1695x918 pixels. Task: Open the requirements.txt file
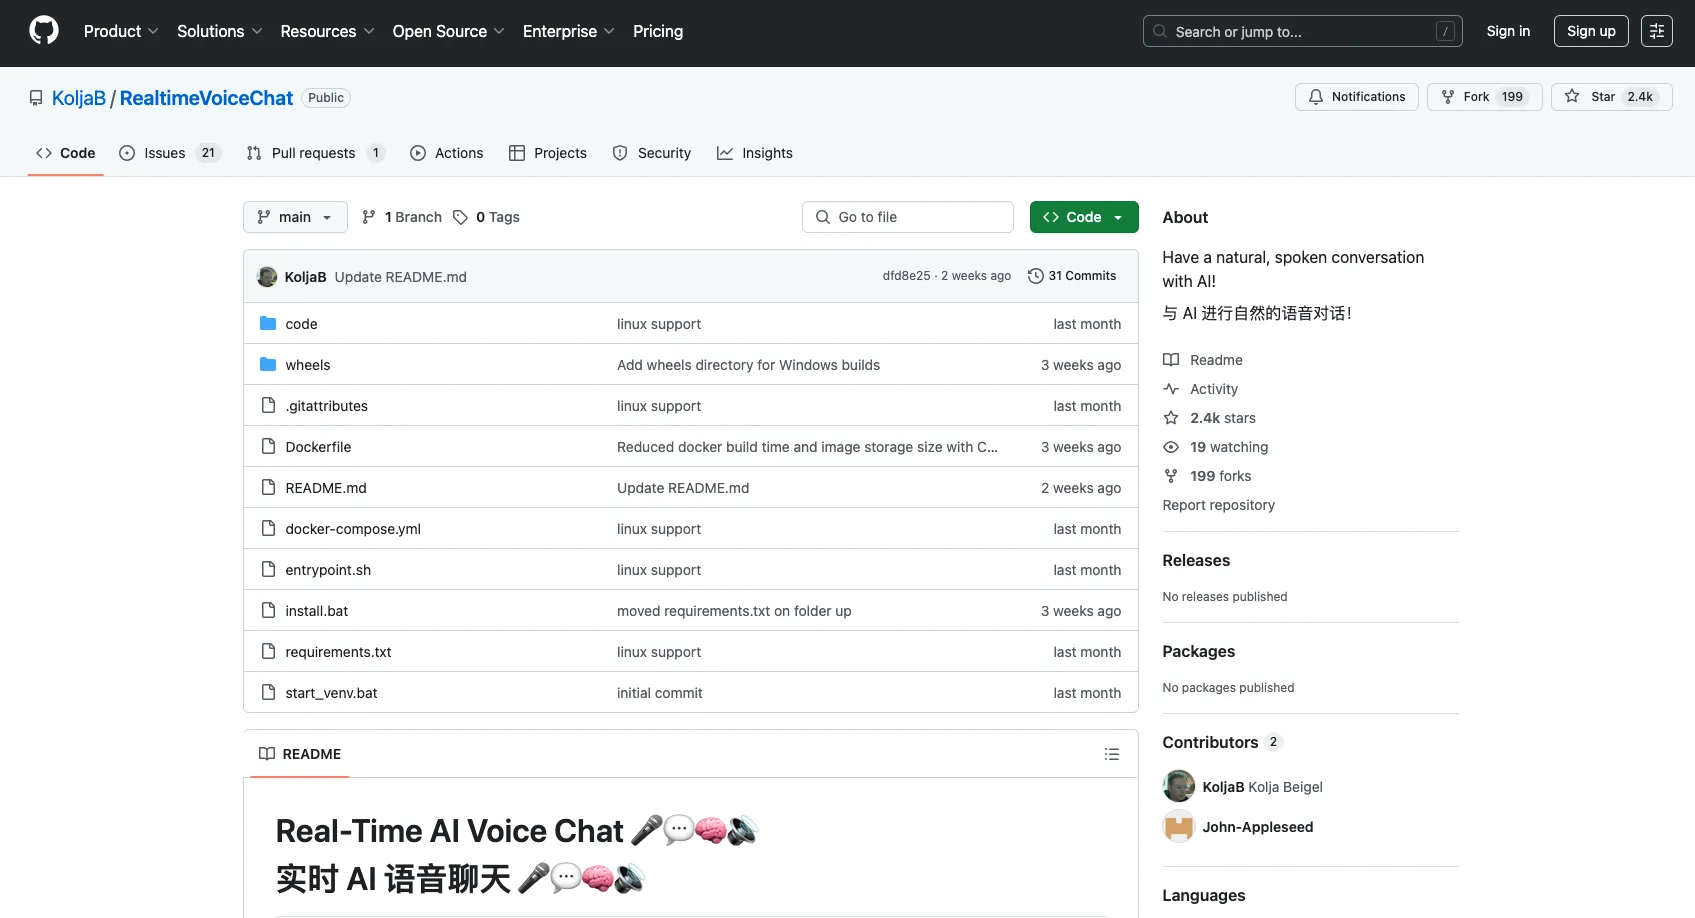[x=338, y=652]
